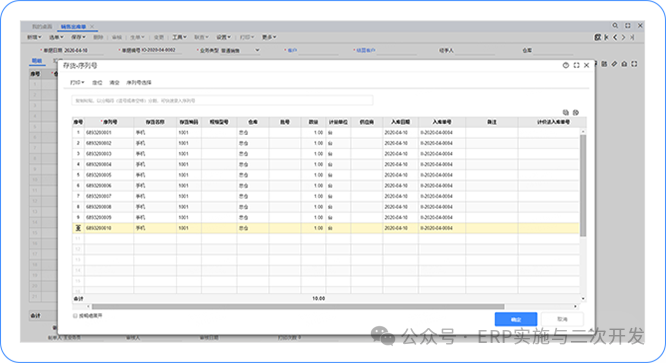Select row with serial 6893260005
Viewport: 666px width, 363px height.
(x=326, y=175)
